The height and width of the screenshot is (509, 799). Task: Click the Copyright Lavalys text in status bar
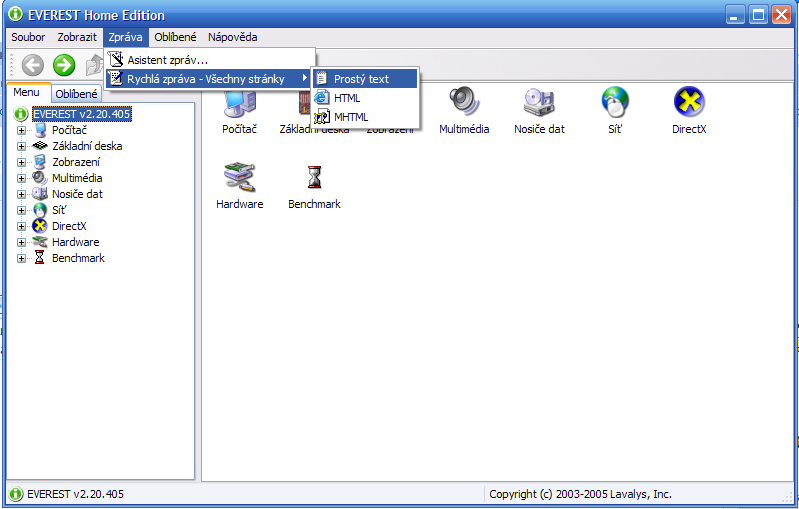(580, 494)
